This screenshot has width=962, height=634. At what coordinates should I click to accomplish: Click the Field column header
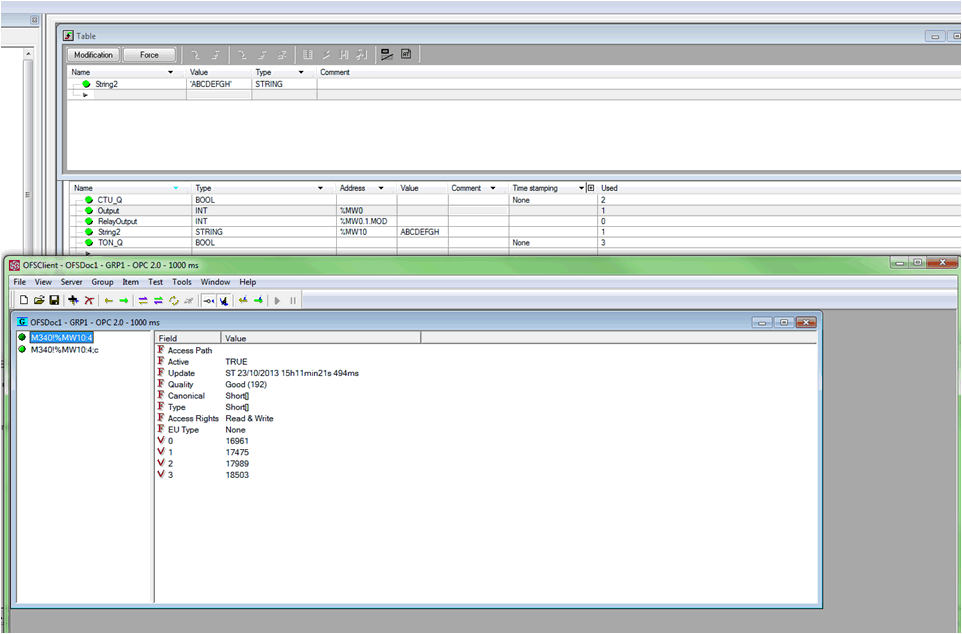[x=188, y=338]
